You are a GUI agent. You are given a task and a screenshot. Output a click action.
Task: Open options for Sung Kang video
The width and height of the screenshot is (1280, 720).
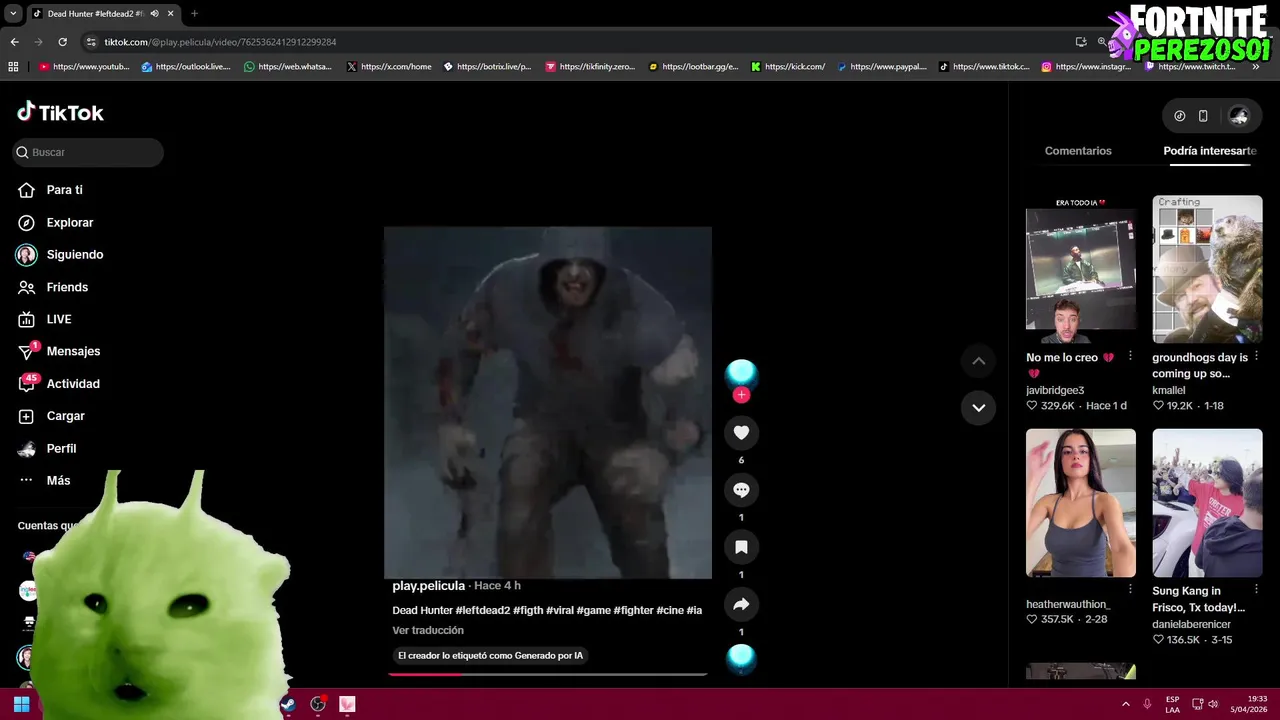(1256, 590)
